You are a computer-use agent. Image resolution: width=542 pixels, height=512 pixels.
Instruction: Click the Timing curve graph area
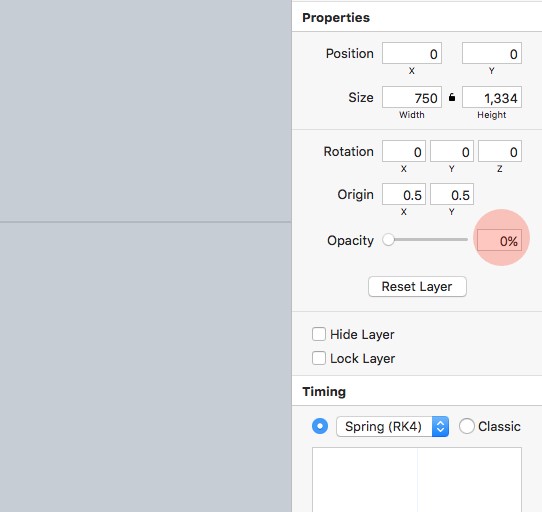click(417, 480)
